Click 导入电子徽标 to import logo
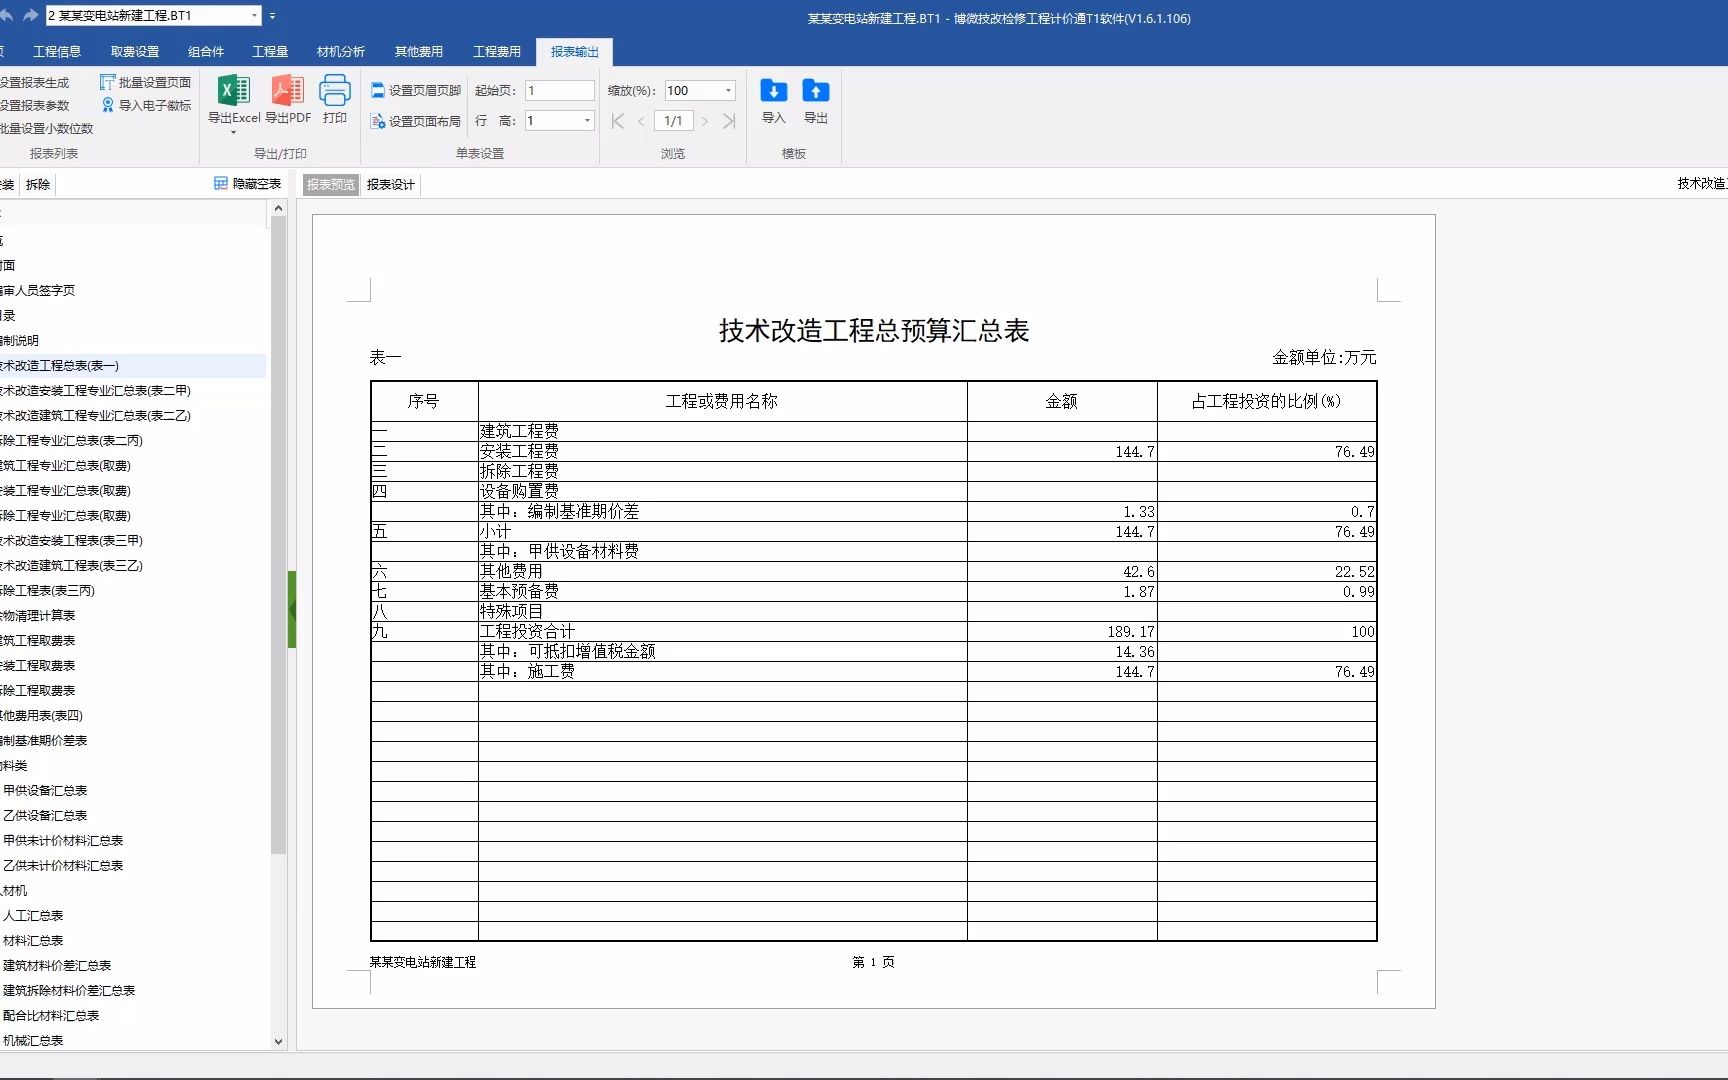This screenshot has width=1728, height=1080. 146,105
